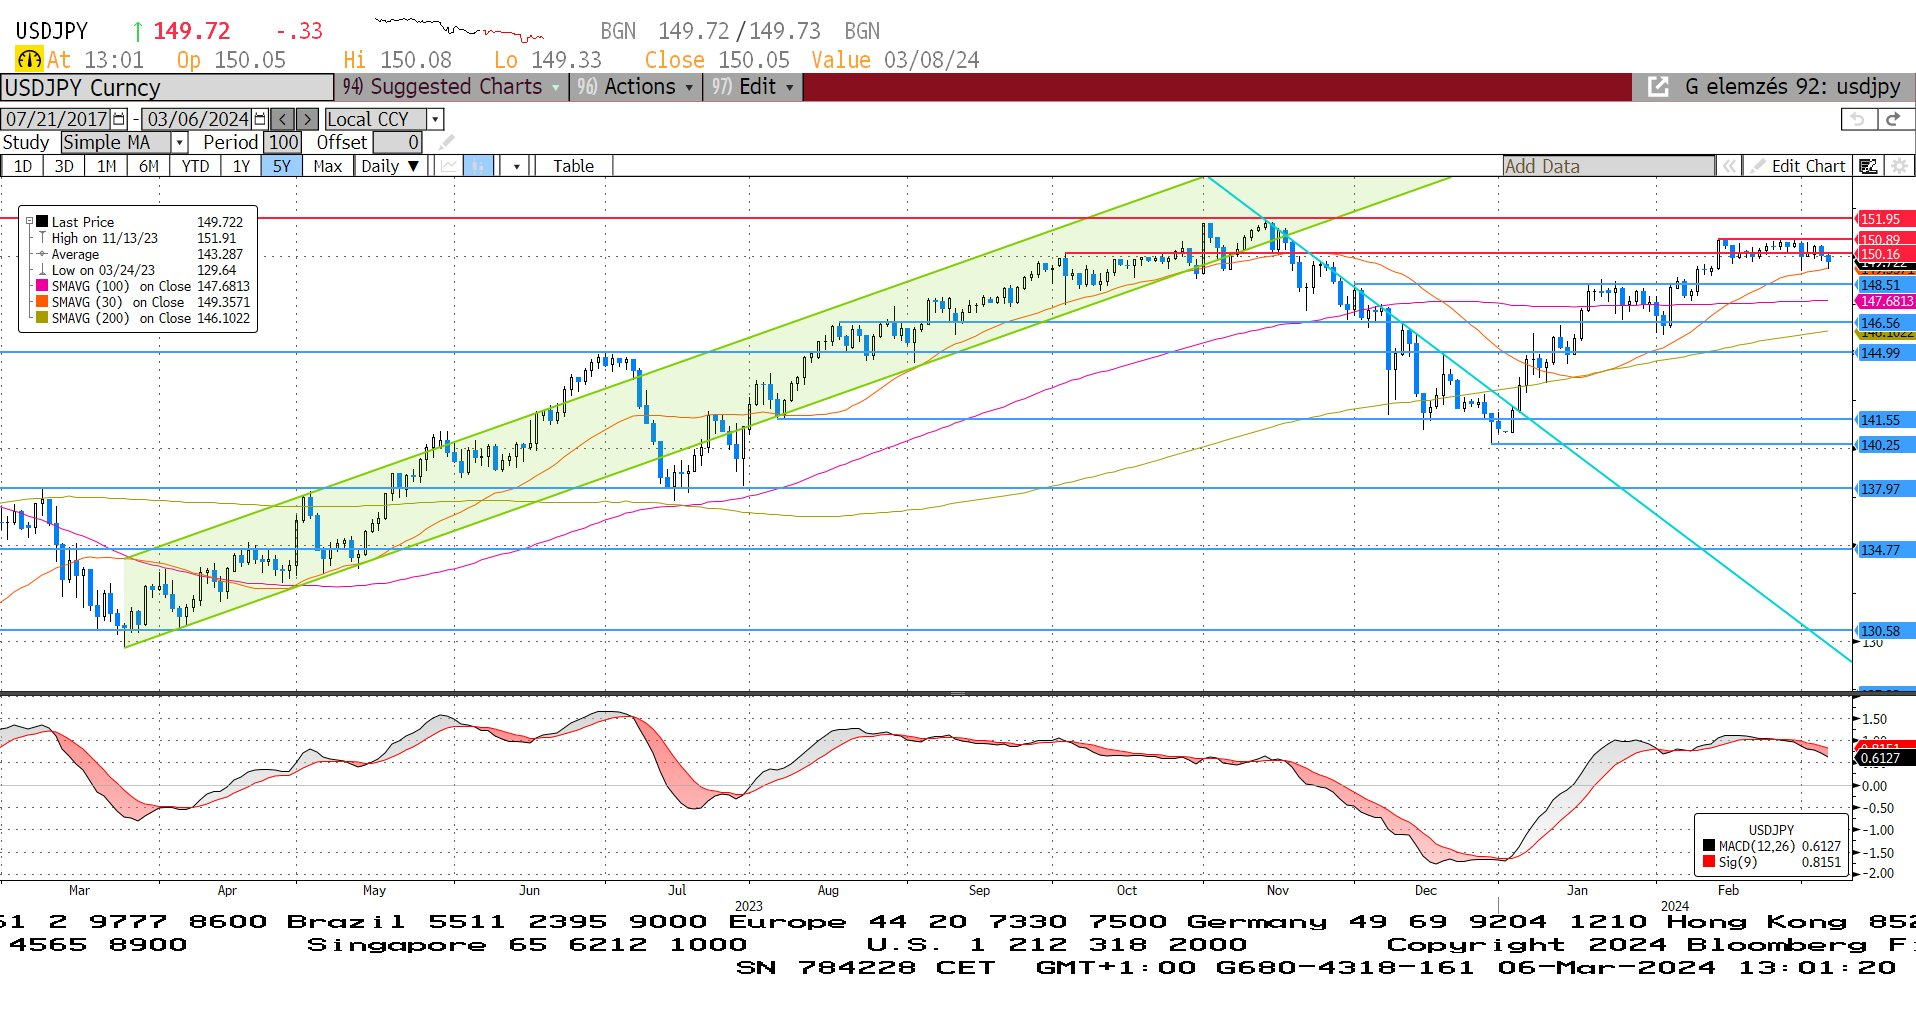The width and height of the screenshot is (1916, 1023).
Task: Click the SMAVG (200) olive swatch
Action: (x=42, y=318)
